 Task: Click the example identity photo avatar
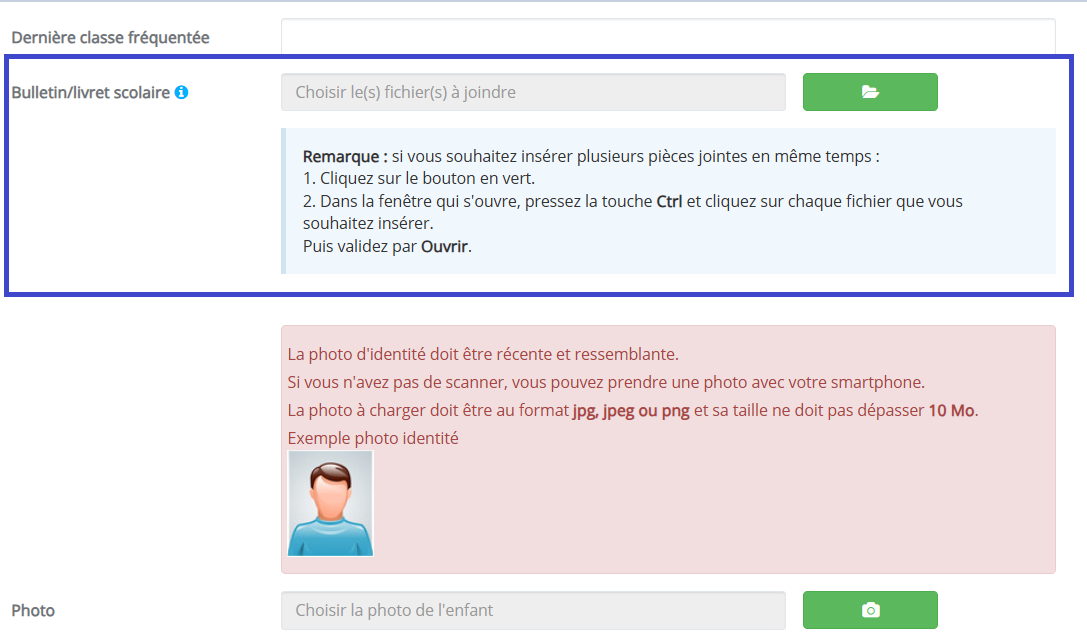point(331,503)
